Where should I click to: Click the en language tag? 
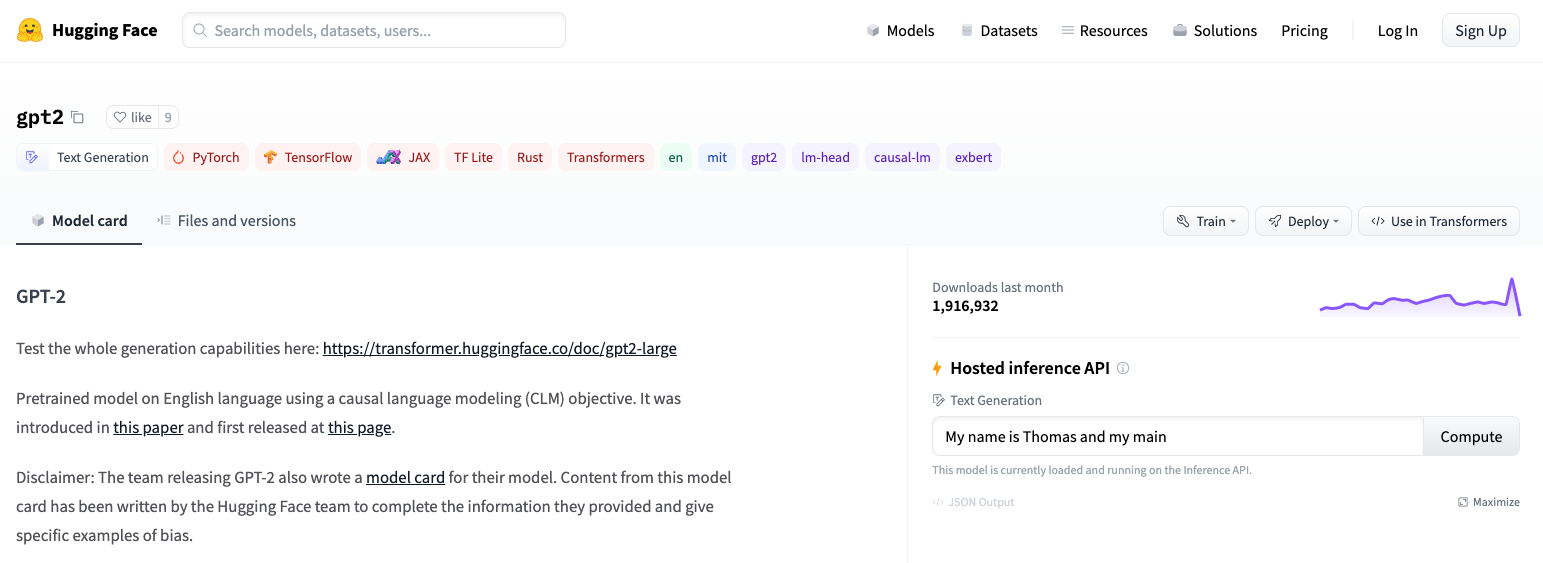click(676, 157)
